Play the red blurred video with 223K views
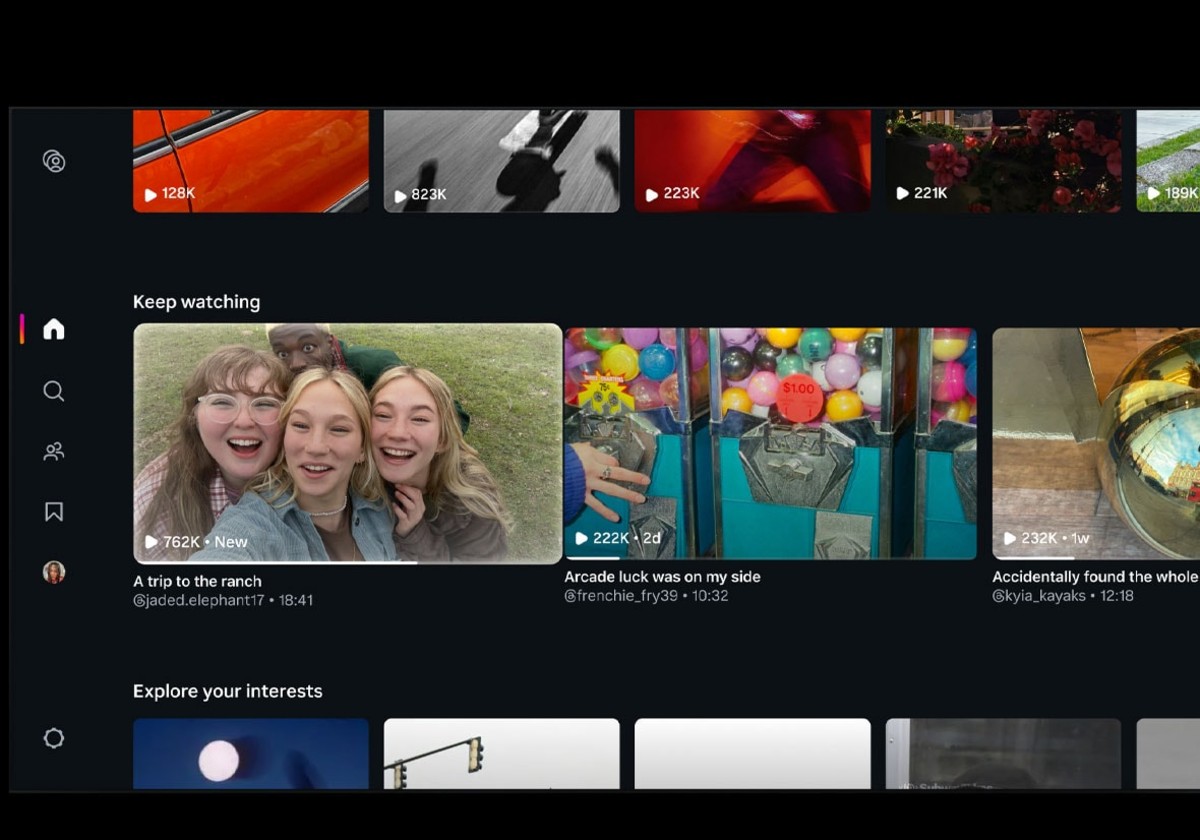This screenshot has height=840, width=1200. 753,161
